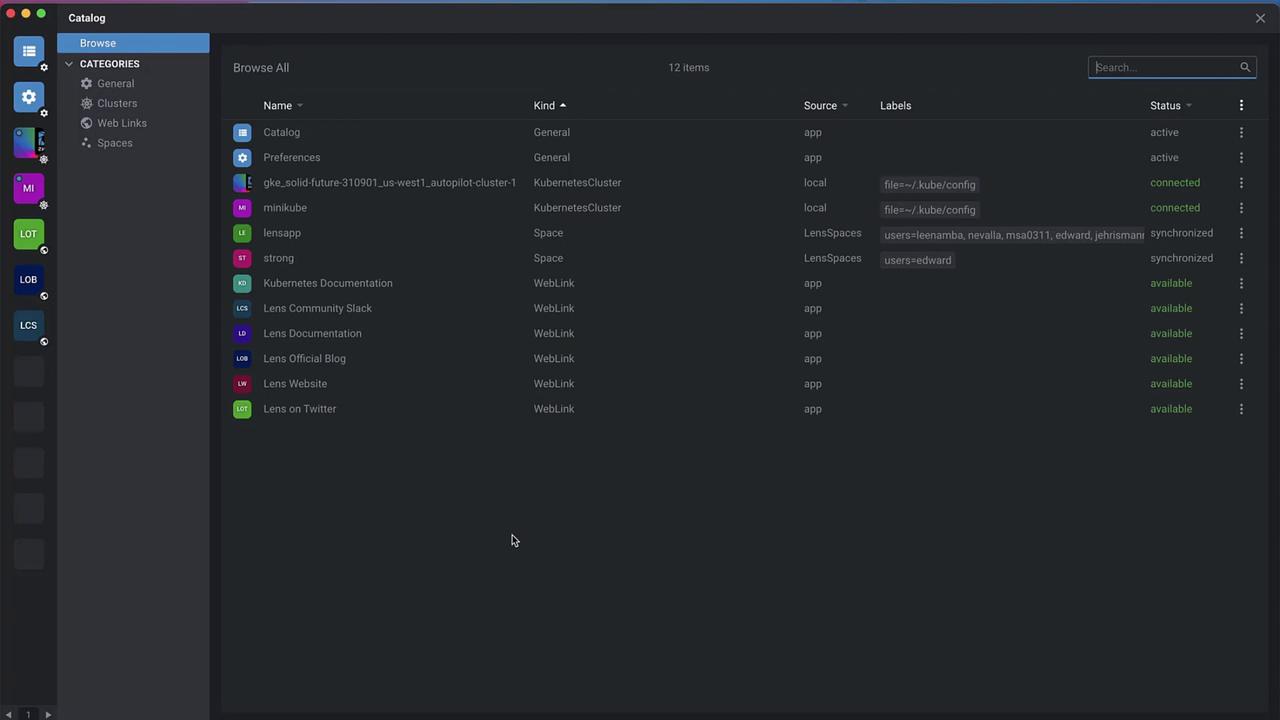1280x720 pixels.
Task: Open the Catalog hotbar icon
Action: pos(28,51)
